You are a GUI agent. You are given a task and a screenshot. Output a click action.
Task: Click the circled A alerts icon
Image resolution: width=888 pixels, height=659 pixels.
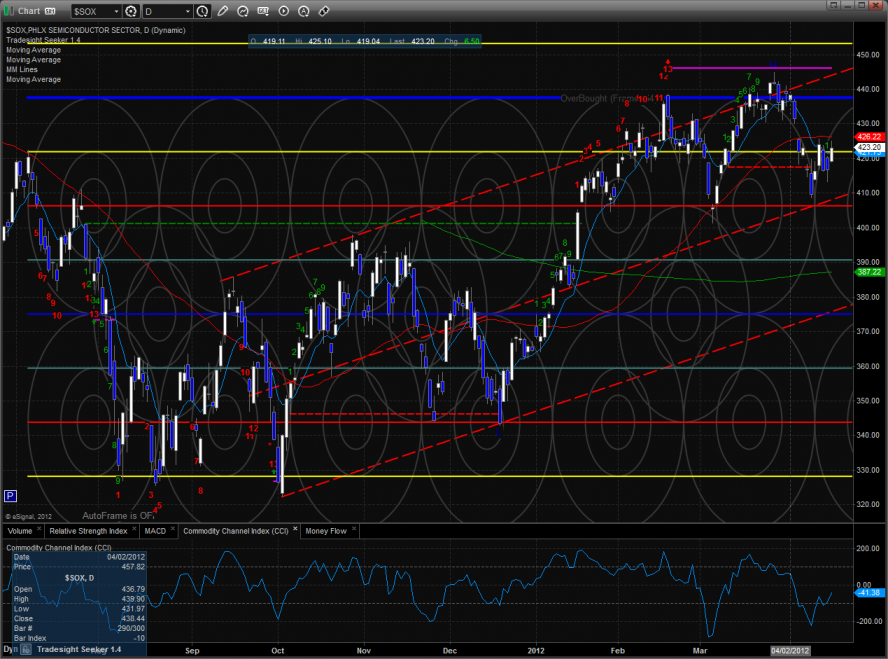tap(302, 12)
